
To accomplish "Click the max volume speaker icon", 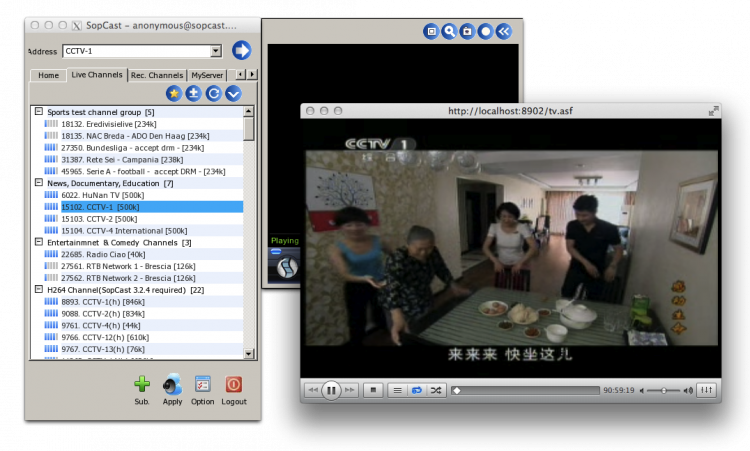I will click(688, 391).
